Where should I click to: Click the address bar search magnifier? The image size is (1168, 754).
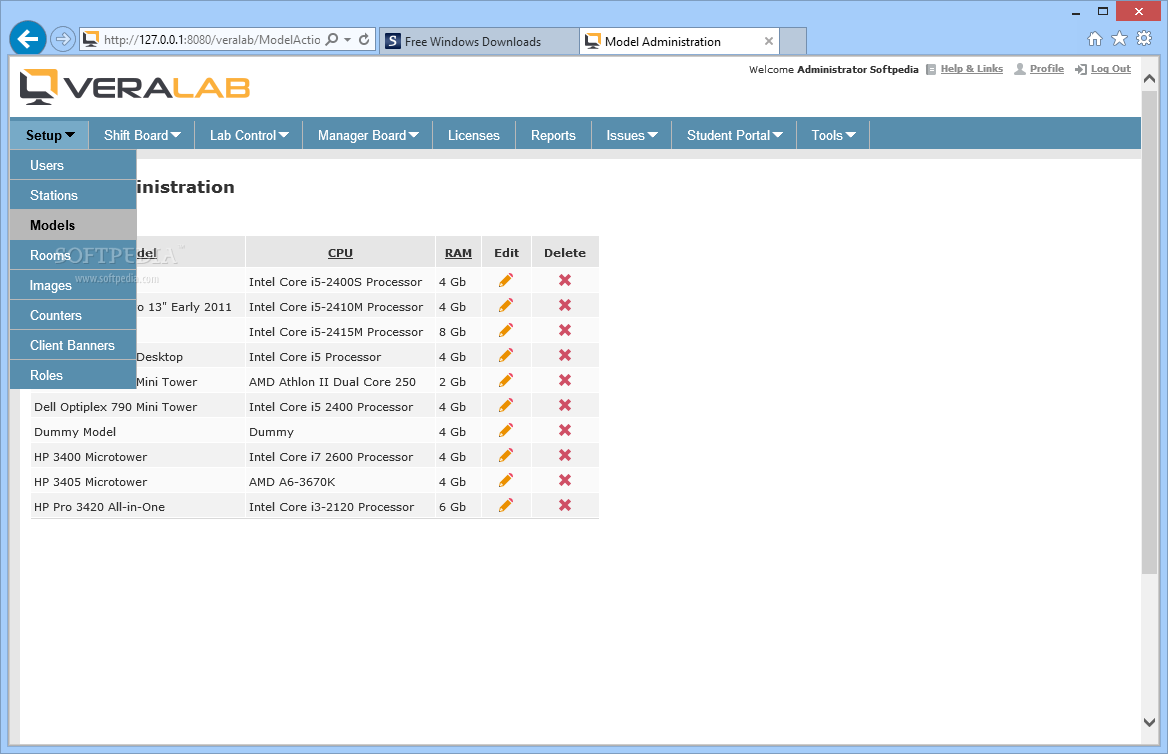[332, 39]
